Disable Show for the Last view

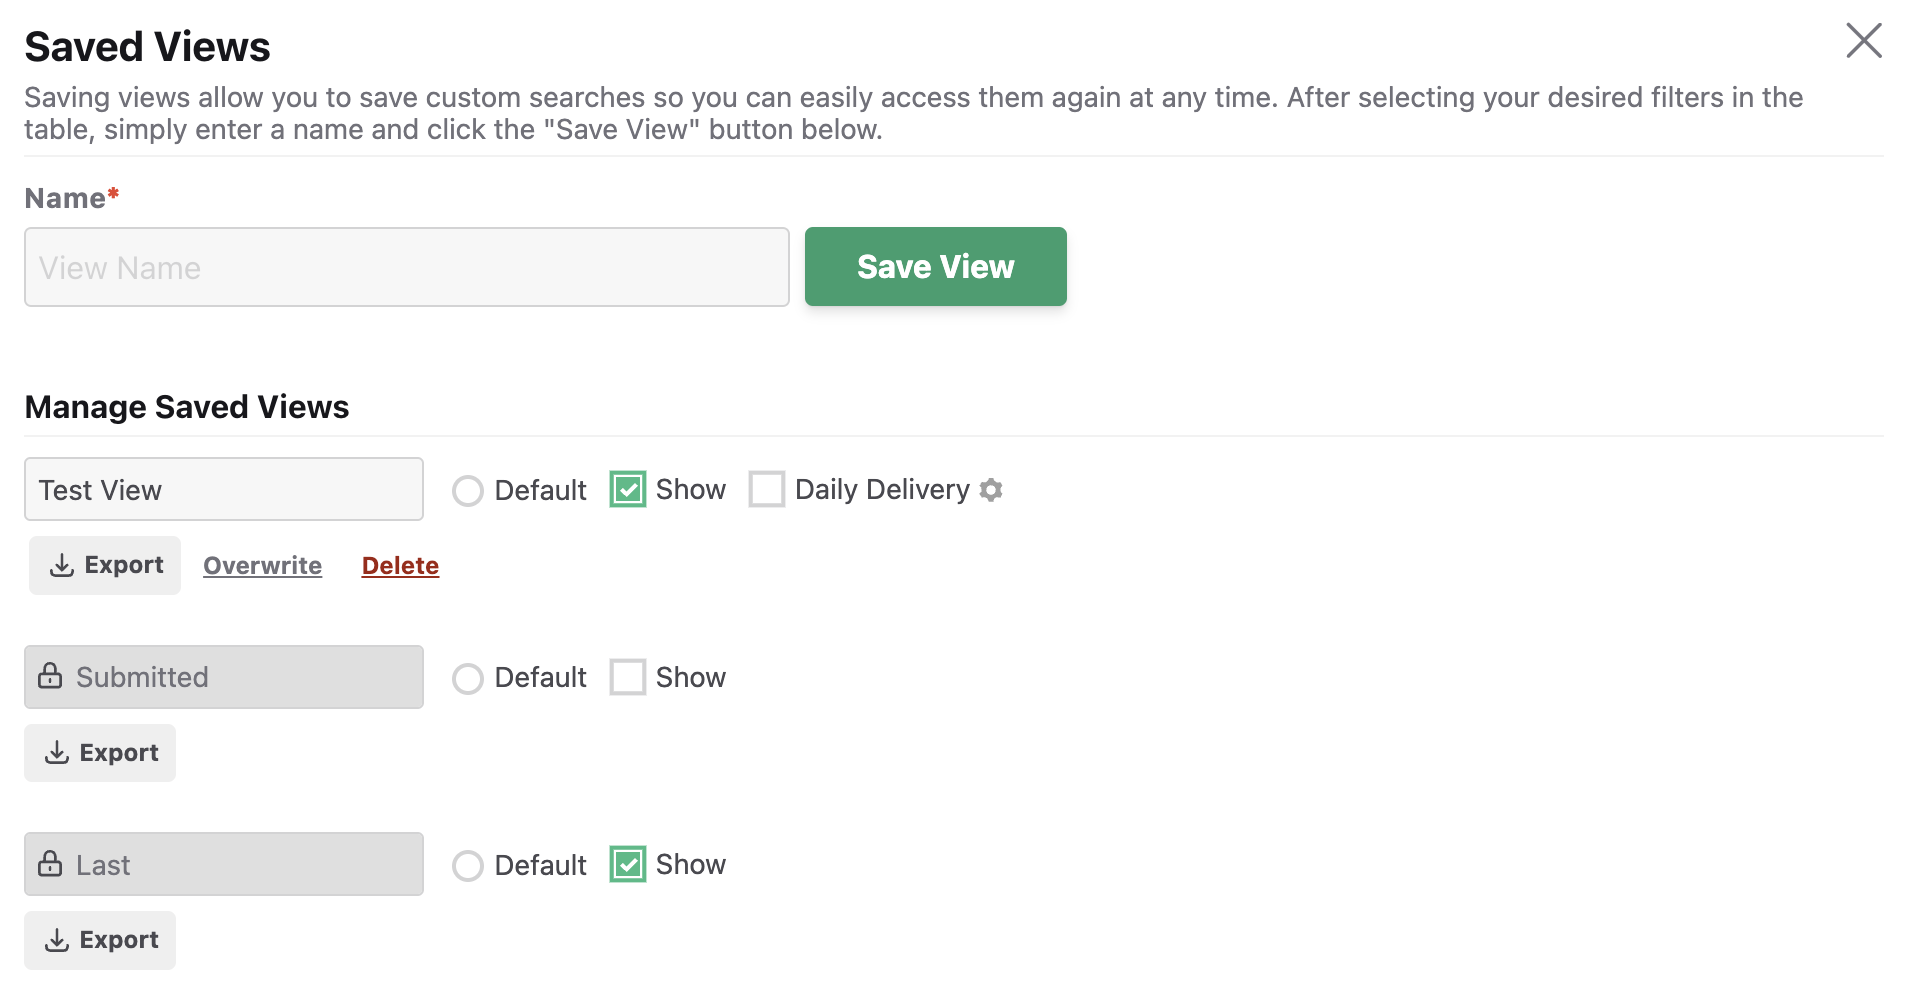coord(627,864)
